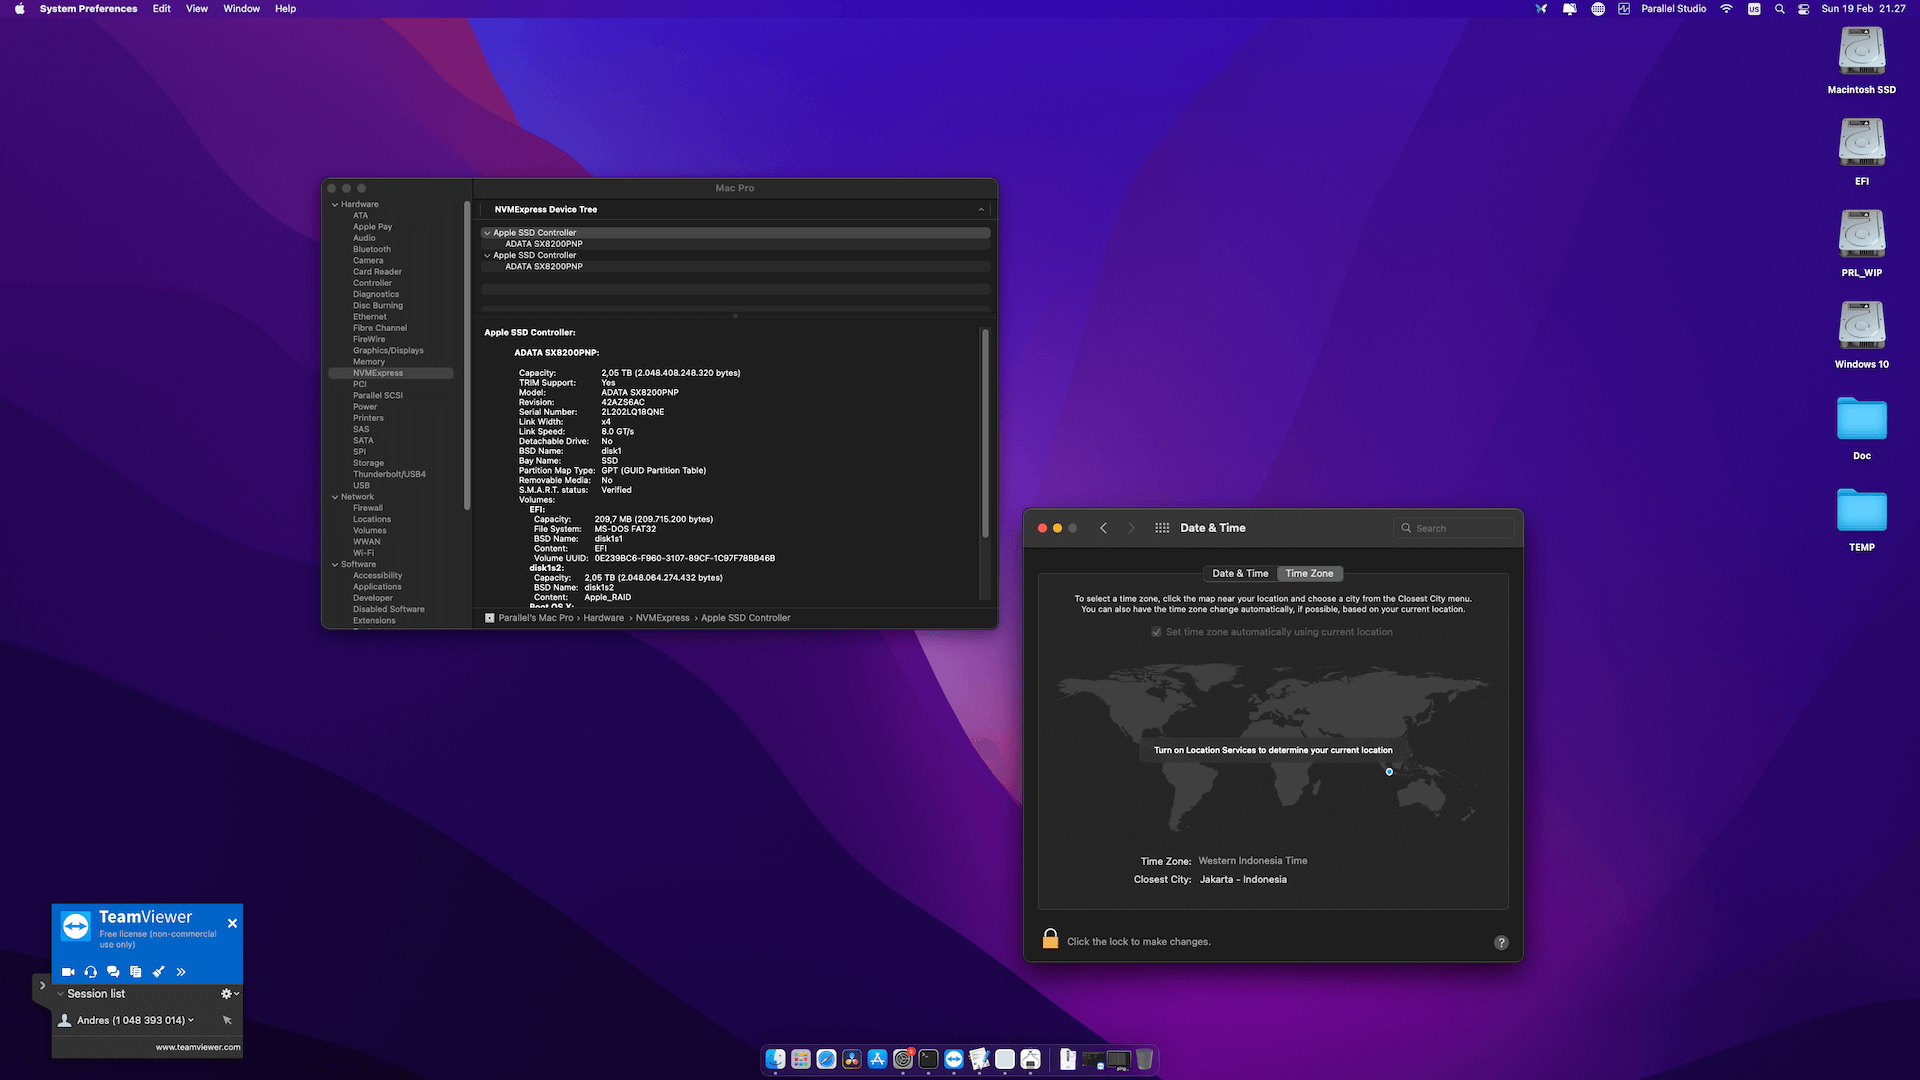Open System Preferences in the Dock
The height and width of the screenshot is (1080, 1920).
click(x=903, y=1059)
